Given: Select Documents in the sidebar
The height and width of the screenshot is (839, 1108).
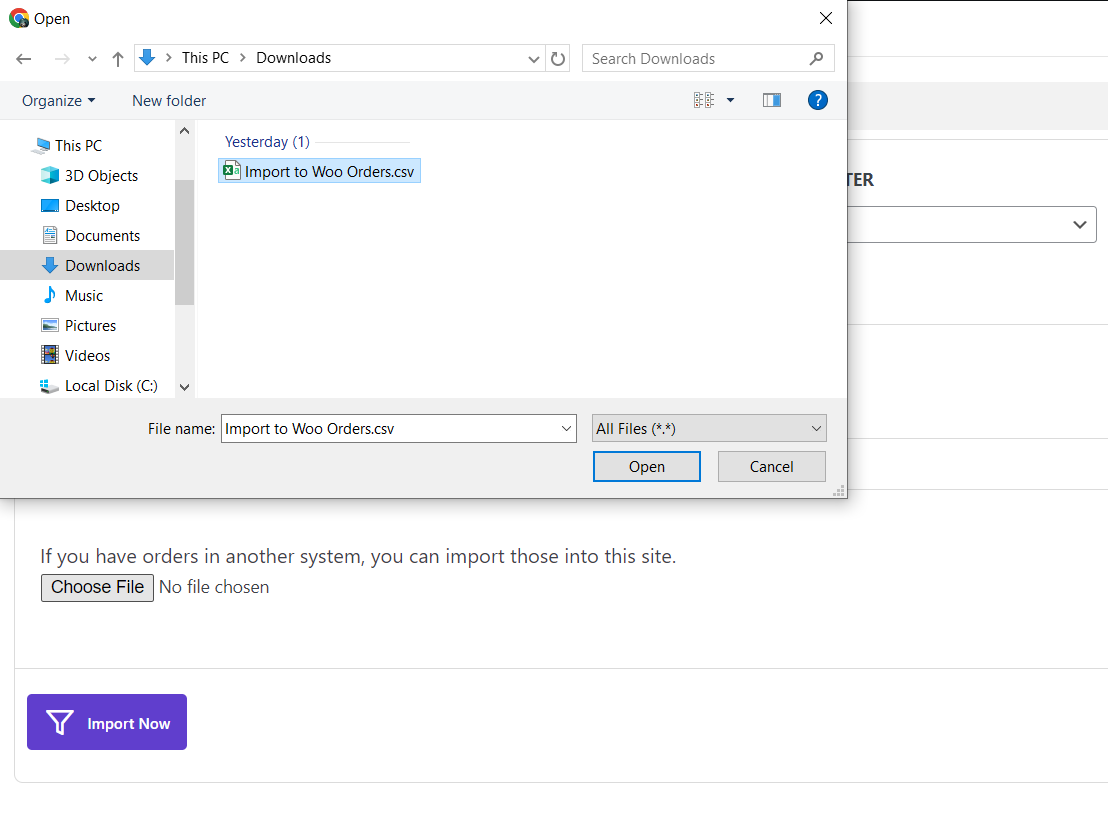Looking at the screenshot, I should 102,236.
